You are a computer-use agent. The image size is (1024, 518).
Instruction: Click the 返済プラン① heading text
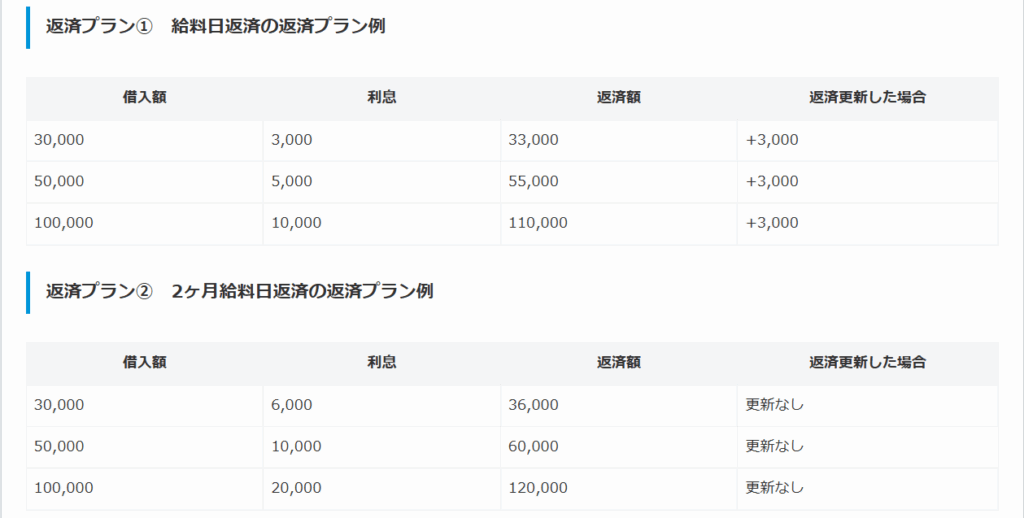(x=215, y=27)
